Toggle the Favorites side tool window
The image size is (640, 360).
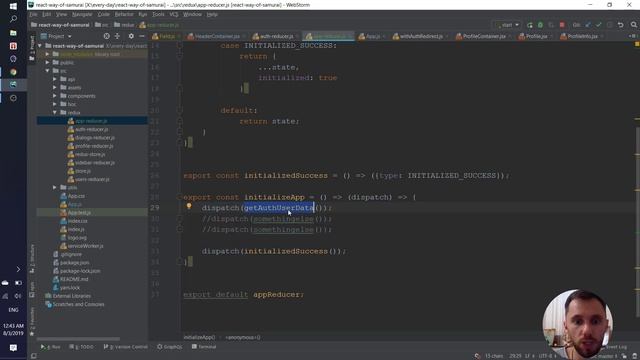point(32,321)
